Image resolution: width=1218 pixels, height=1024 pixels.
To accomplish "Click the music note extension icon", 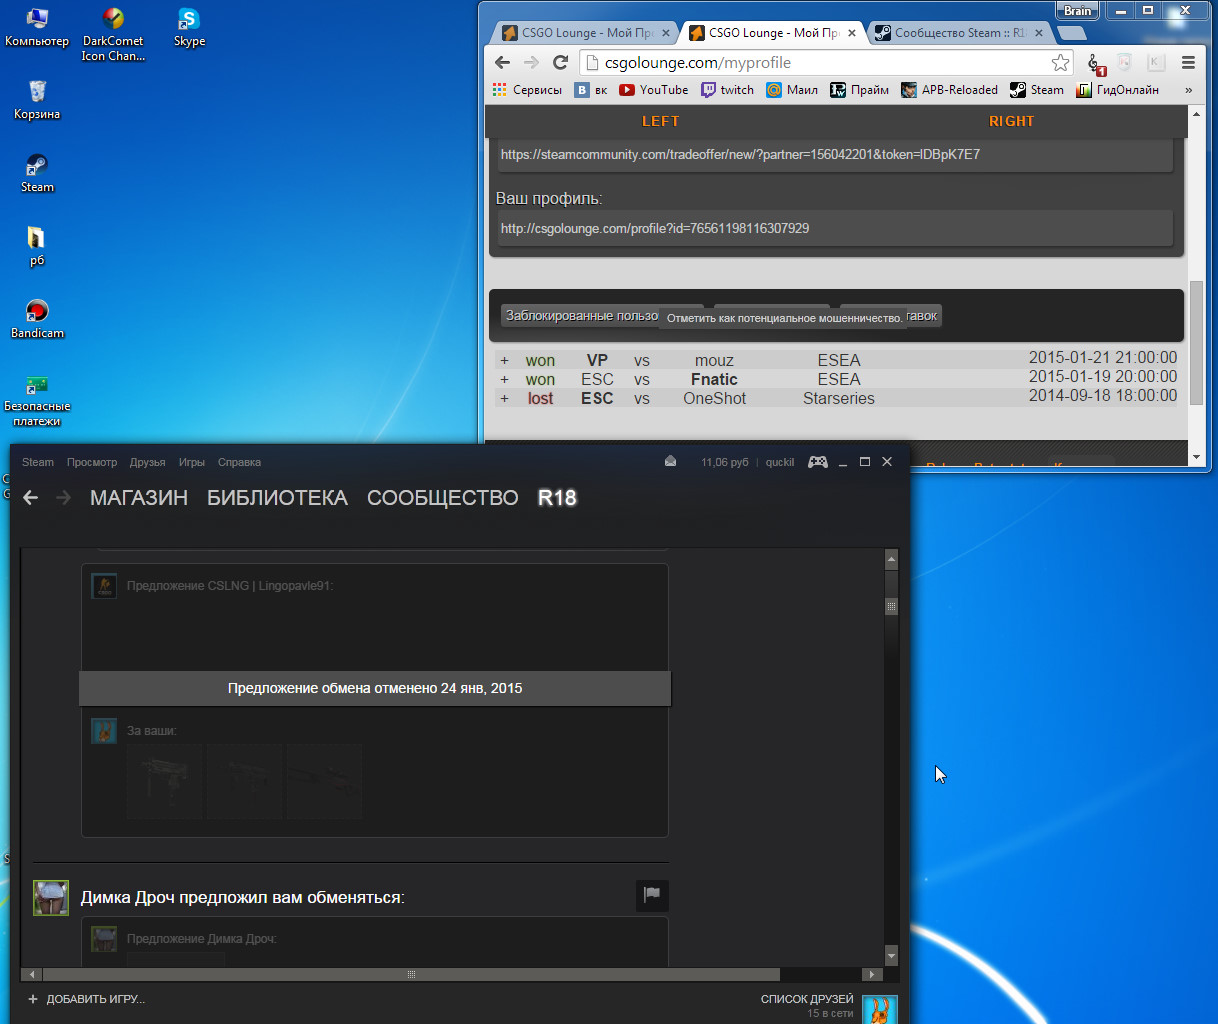I will (1094, 63).
